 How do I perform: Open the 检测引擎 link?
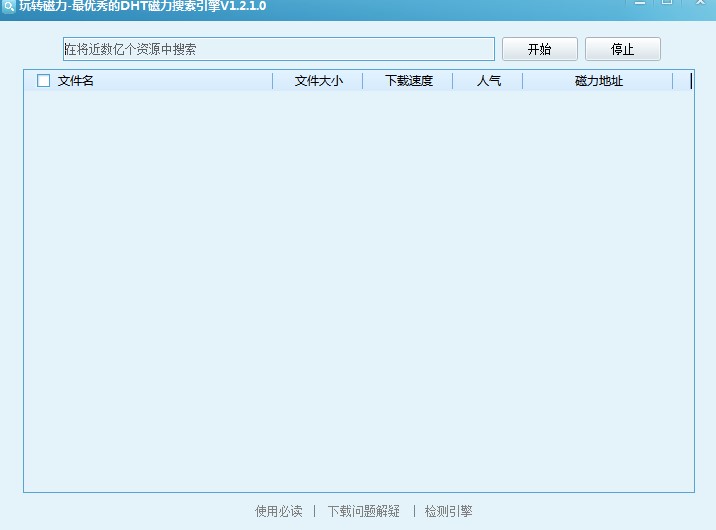[x=448, y=511]
